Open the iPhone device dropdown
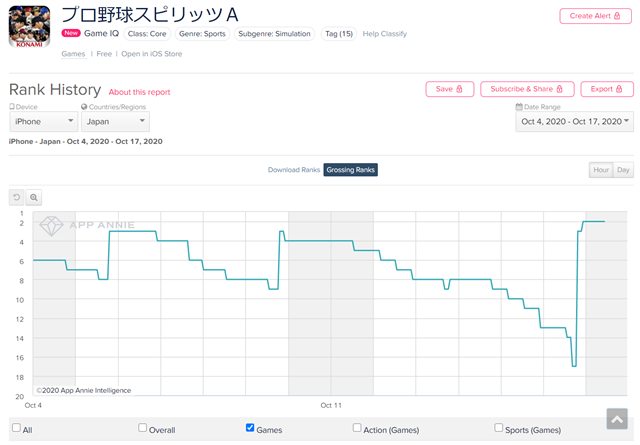This screenshot has height=445, width=640. pyautogui.click(x=44, y=122)
